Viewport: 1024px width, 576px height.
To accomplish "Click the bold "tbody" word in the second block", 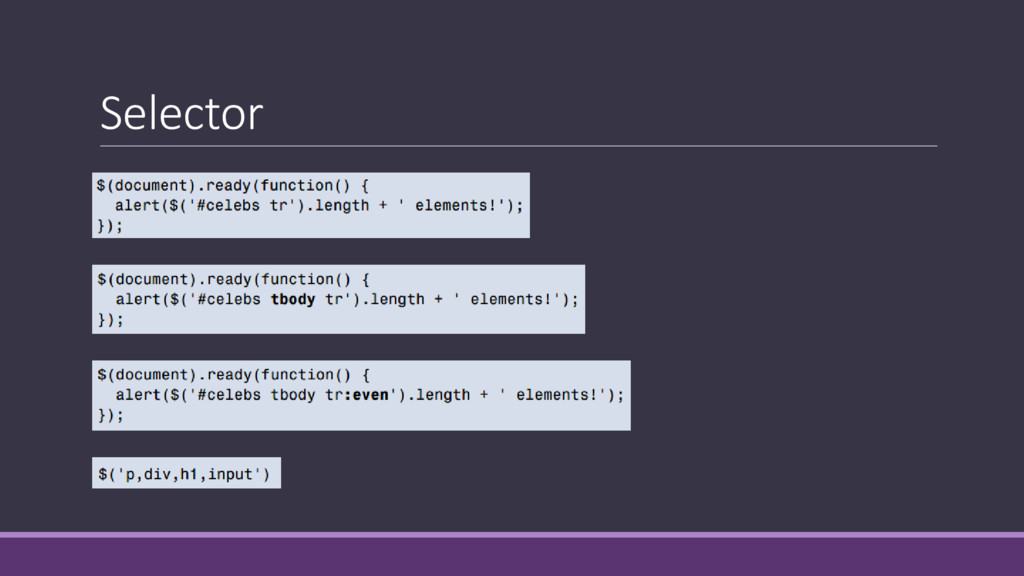I will [x=293, y=299].
